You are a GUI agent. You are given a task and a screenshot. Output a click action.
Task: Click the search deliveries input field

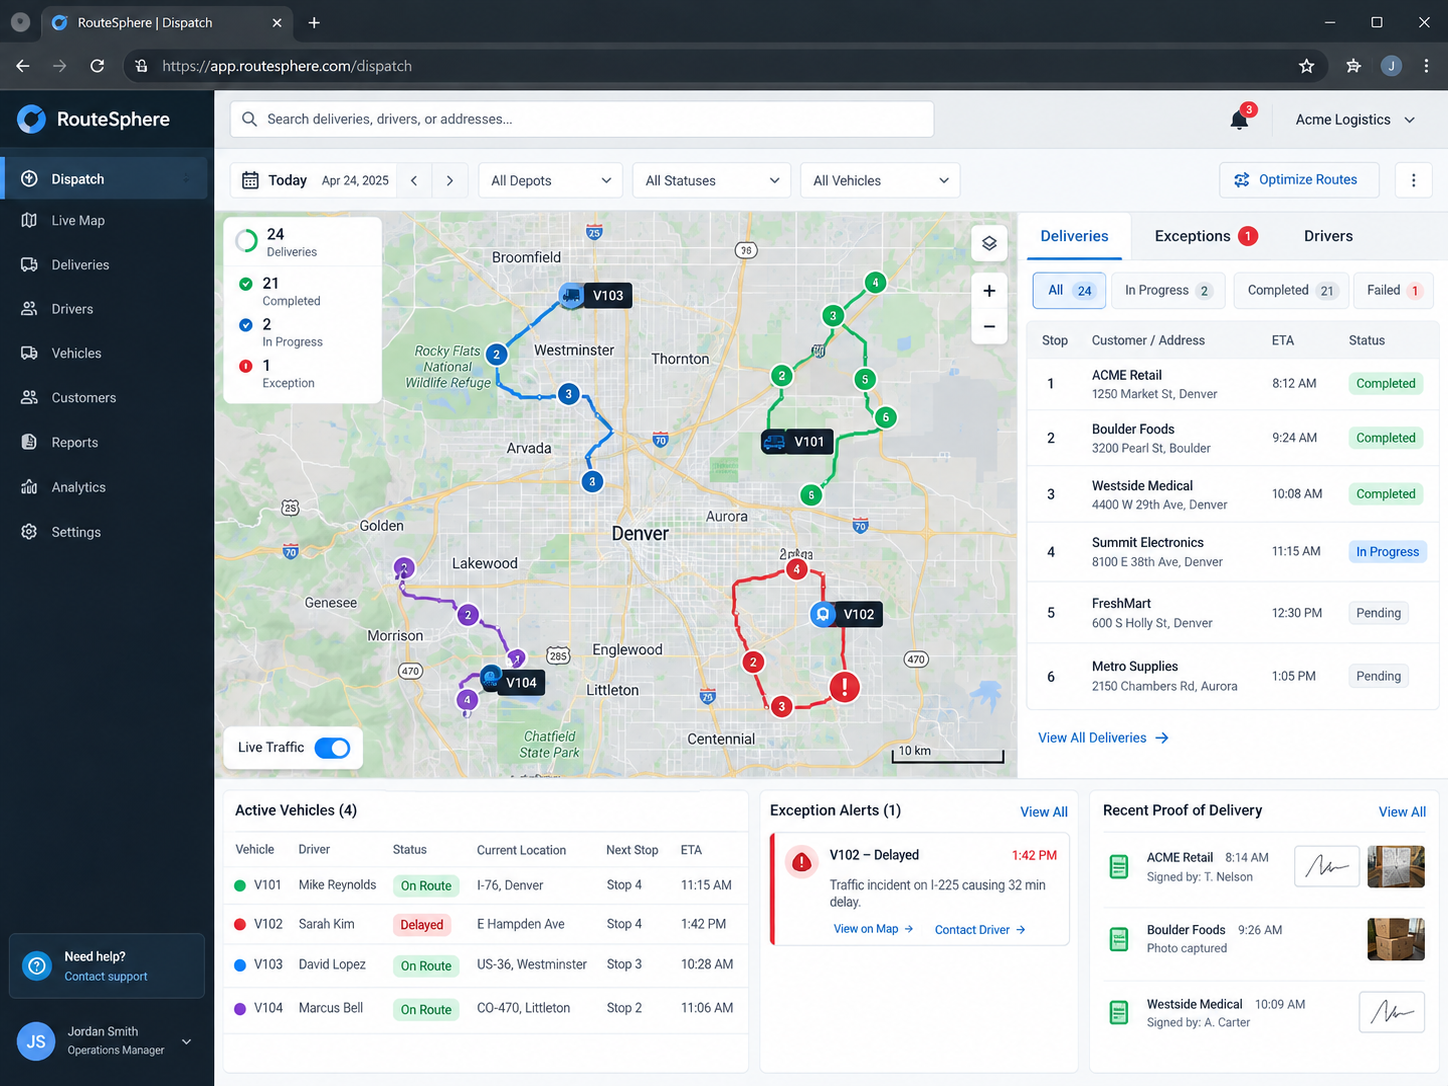582,119
